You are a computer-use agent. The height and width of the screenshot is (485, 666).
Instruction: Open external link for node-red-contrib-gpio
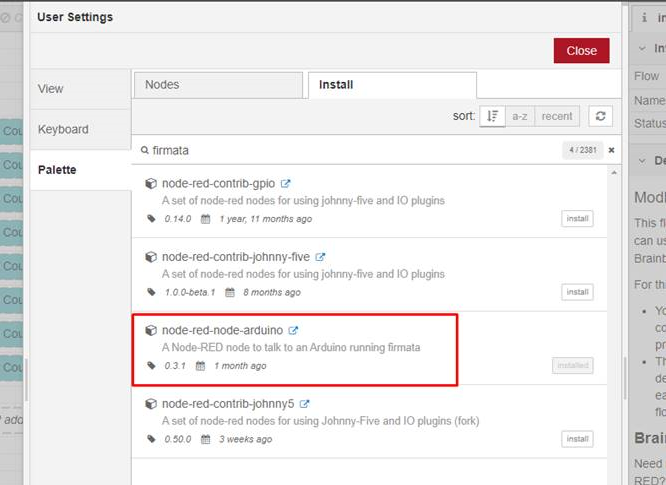tap(286, 184)
